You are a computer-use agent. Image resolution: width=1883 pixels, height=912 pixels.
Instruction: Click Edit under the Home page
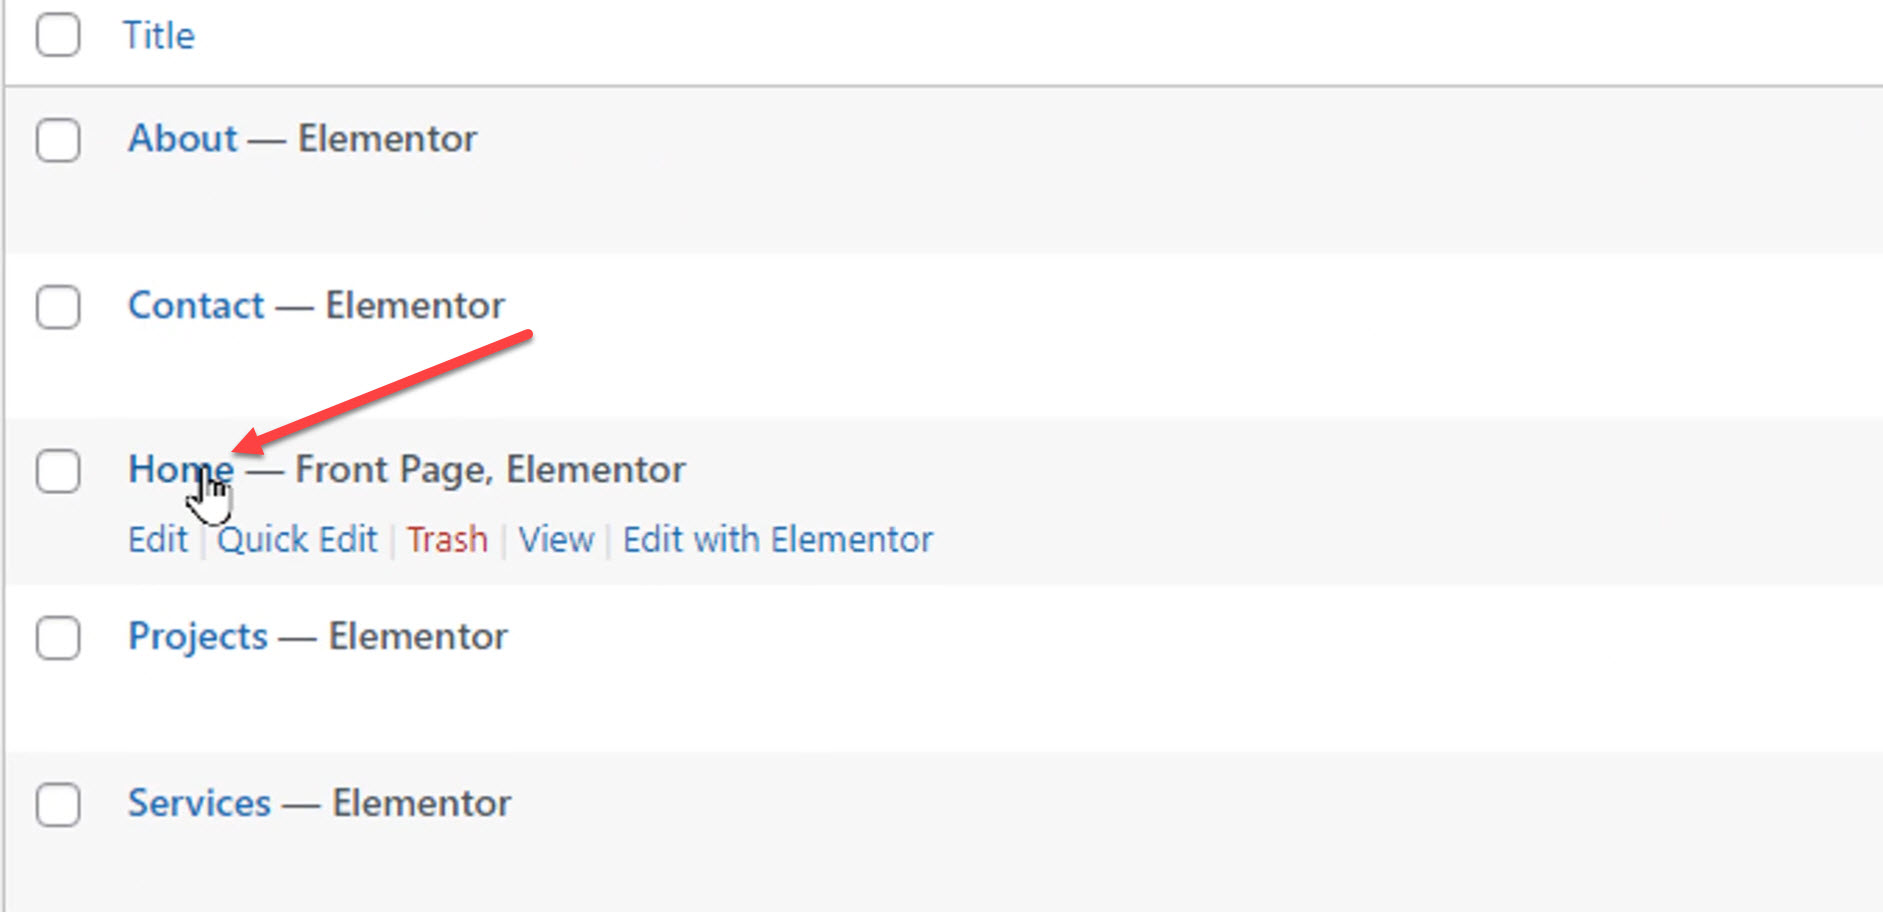[158, 540]
